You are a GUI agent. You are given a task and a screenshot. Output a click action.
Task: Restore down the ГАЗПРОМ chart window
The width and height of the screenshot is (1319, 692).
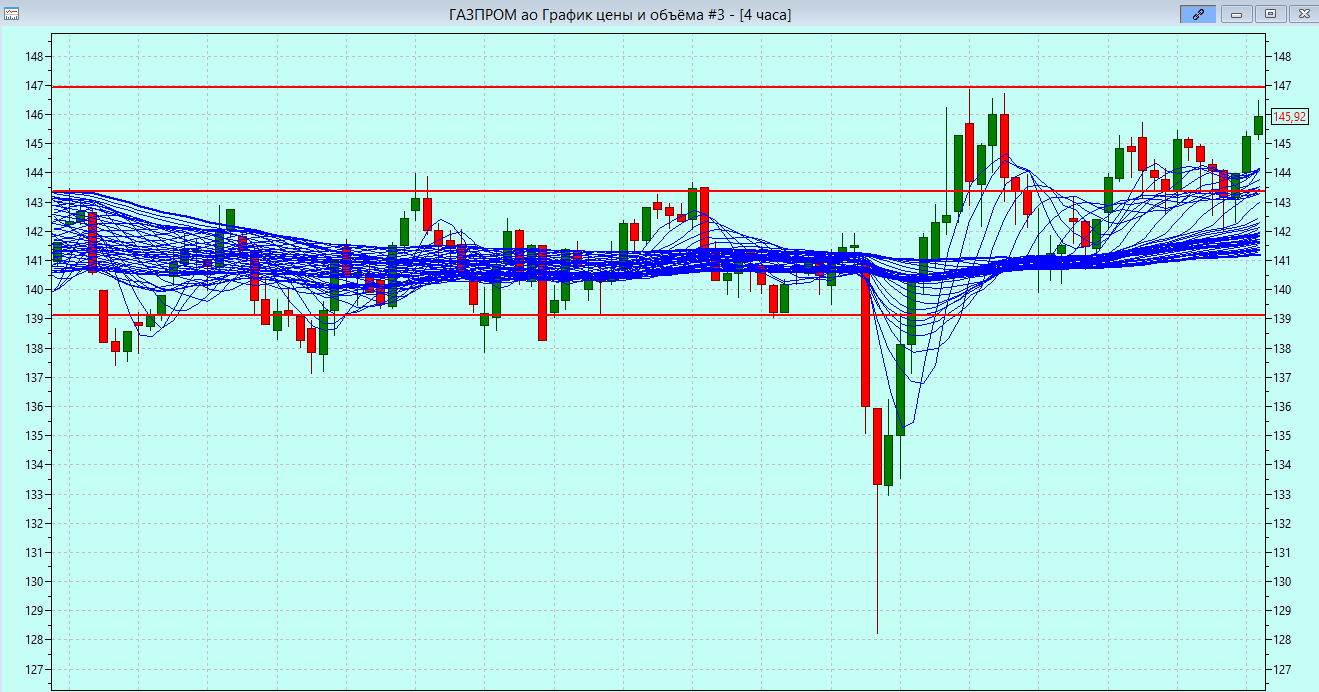pos(1270,14)
